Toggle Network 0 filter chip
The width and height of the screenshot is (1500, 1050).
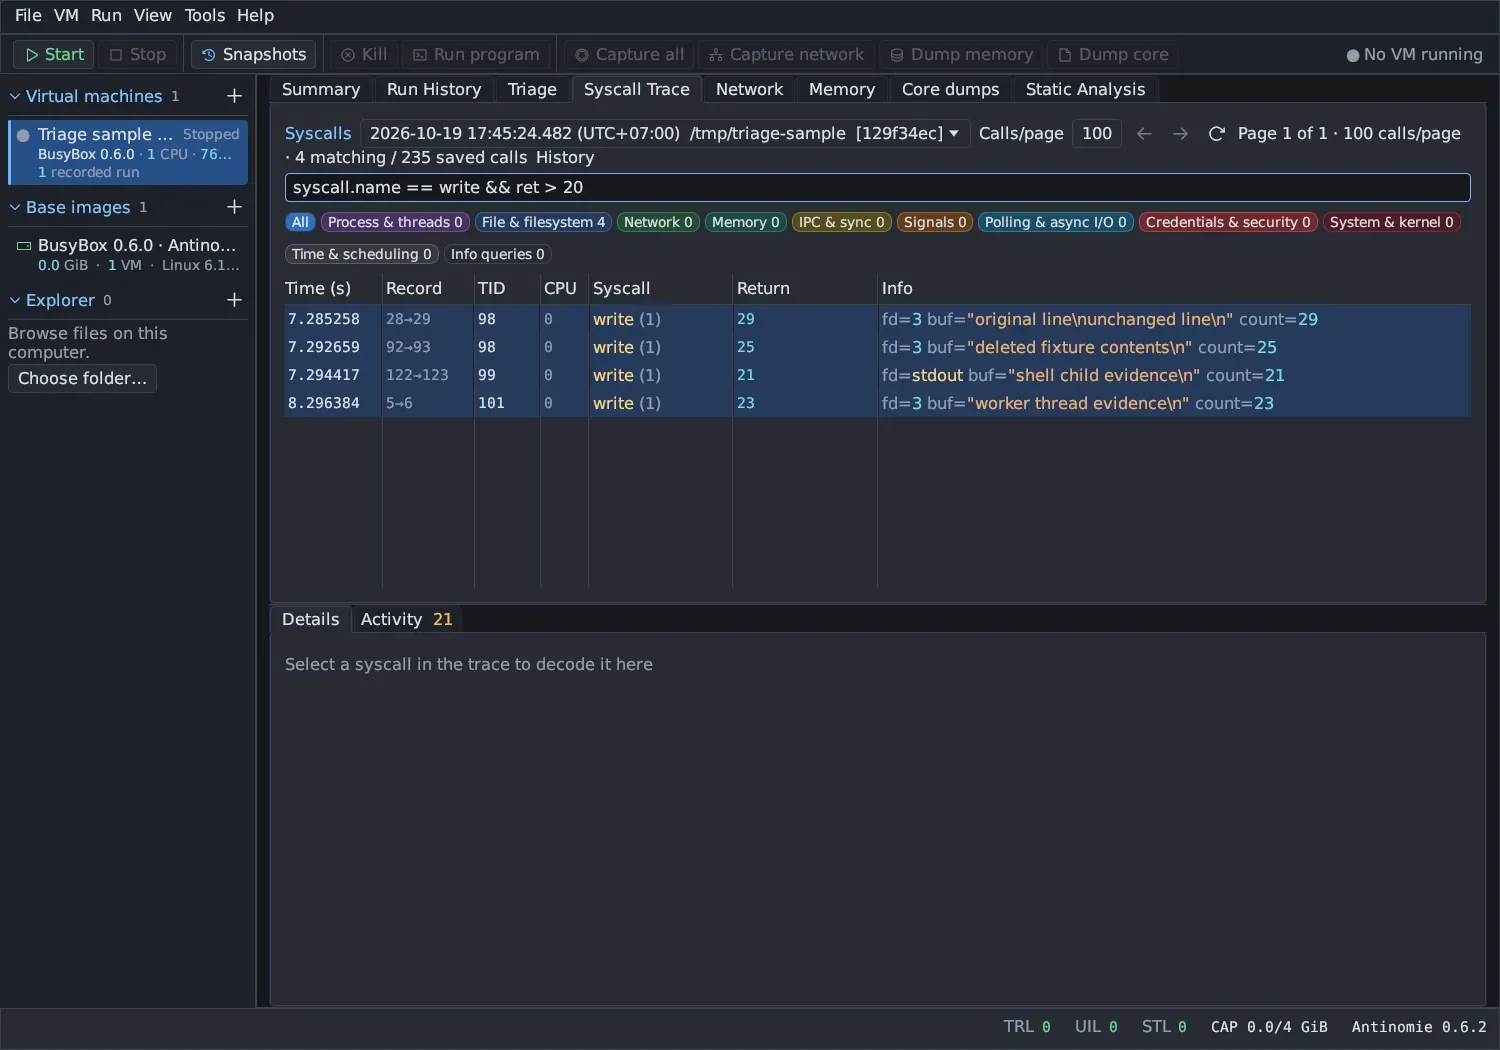tap(658, 222)
